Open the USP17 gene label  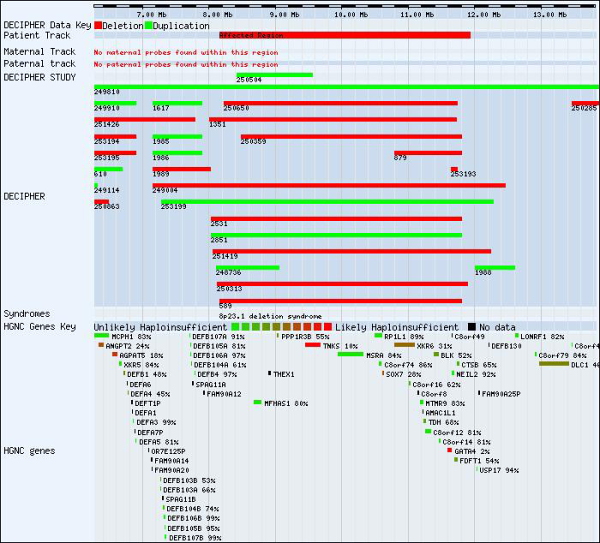coord(498,470)
